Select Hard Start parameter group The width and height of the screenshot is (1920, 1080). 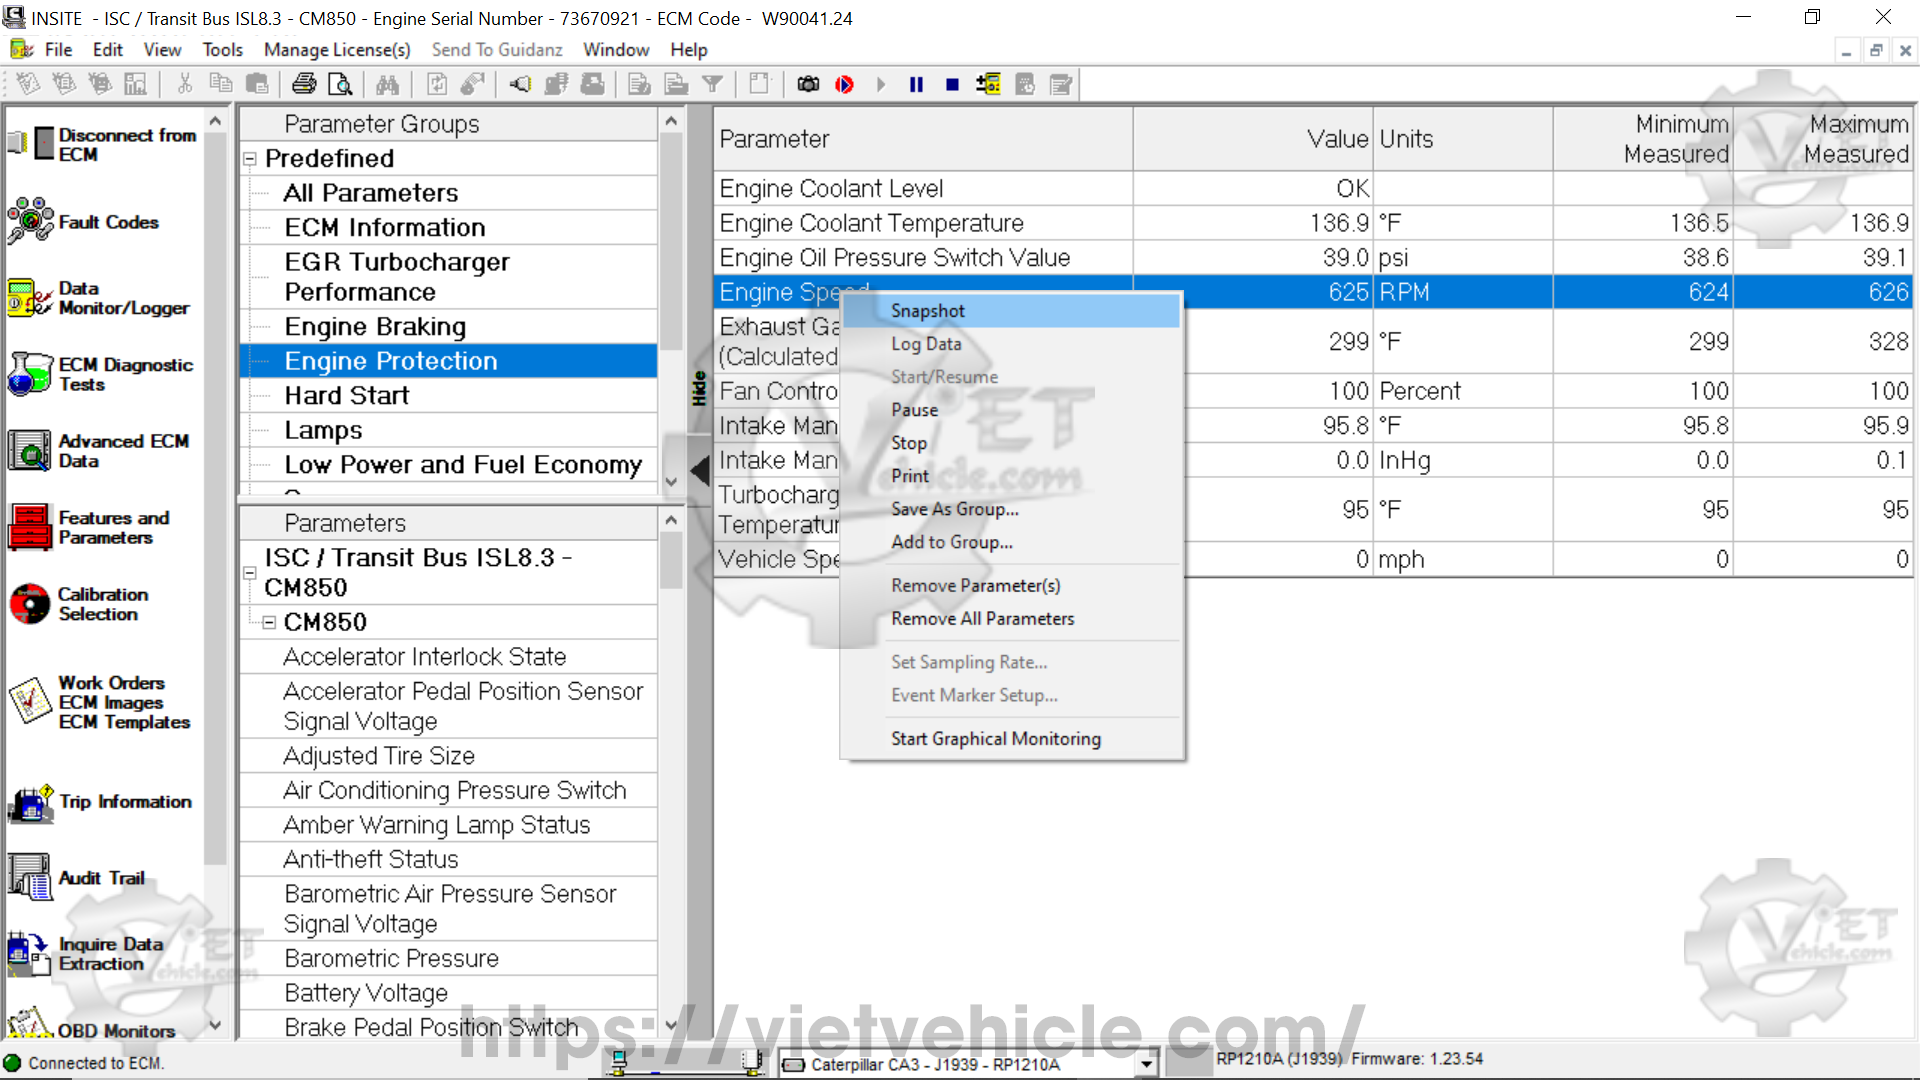(346, 396)
